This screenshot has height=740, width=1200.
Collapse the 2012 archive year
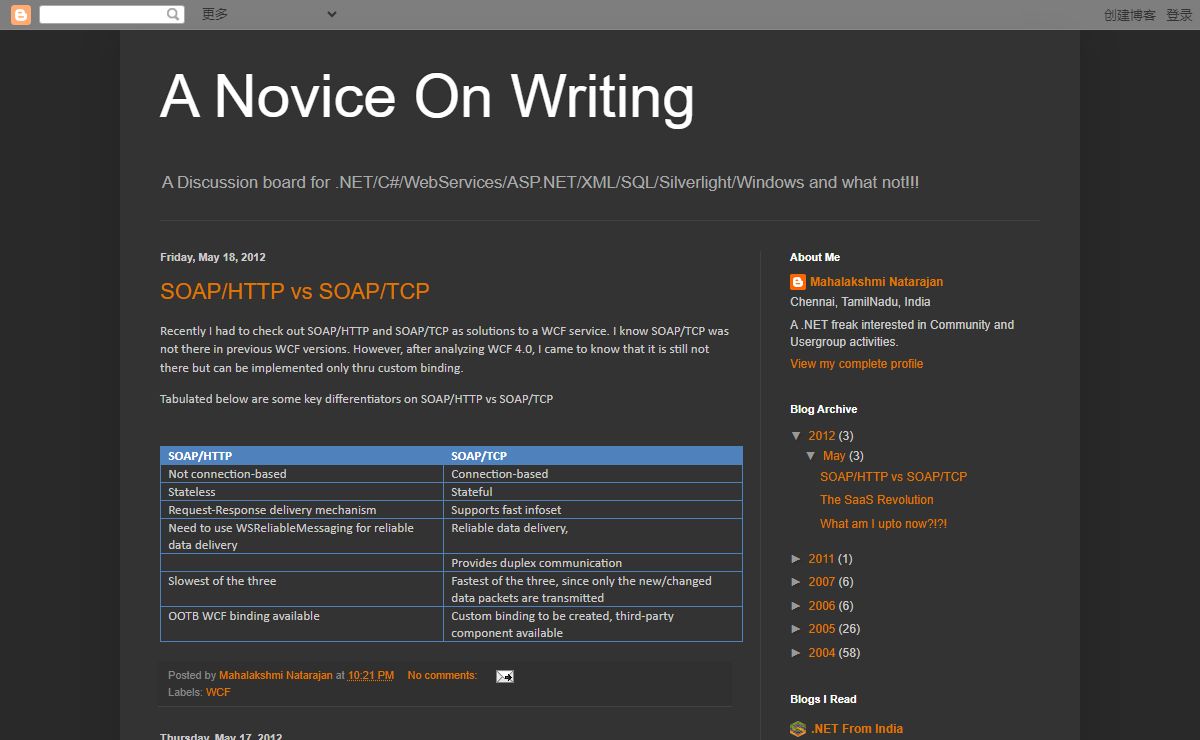797,436
